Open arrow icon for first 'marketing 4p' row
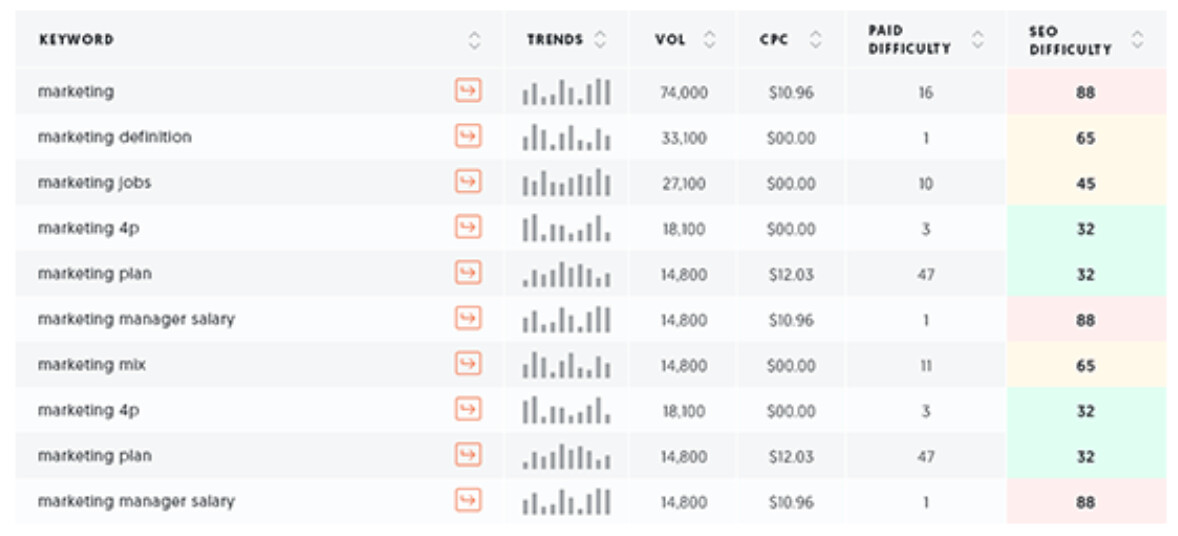 click(467, 228)
